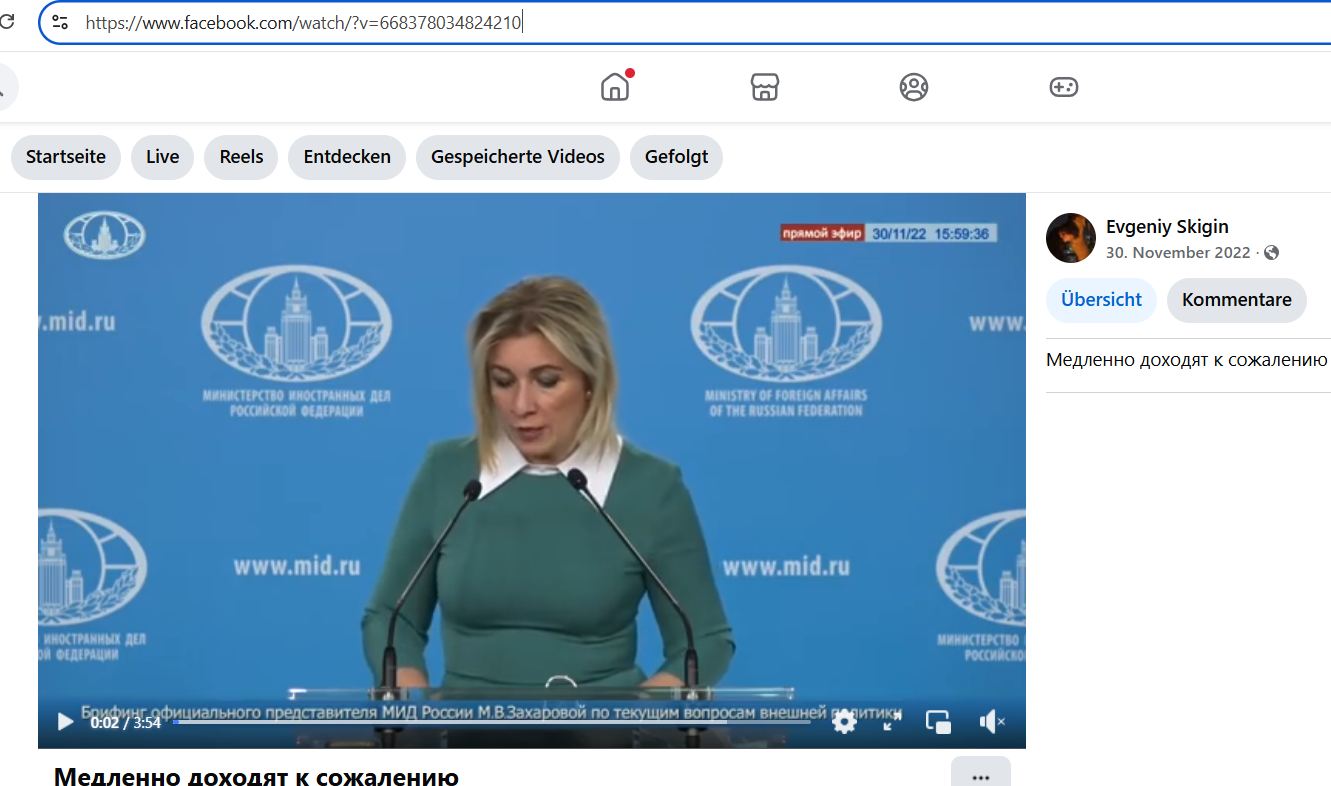1331x786 pixels.
Task: Seek on the video progress bar
Action: tap(490, 721)
